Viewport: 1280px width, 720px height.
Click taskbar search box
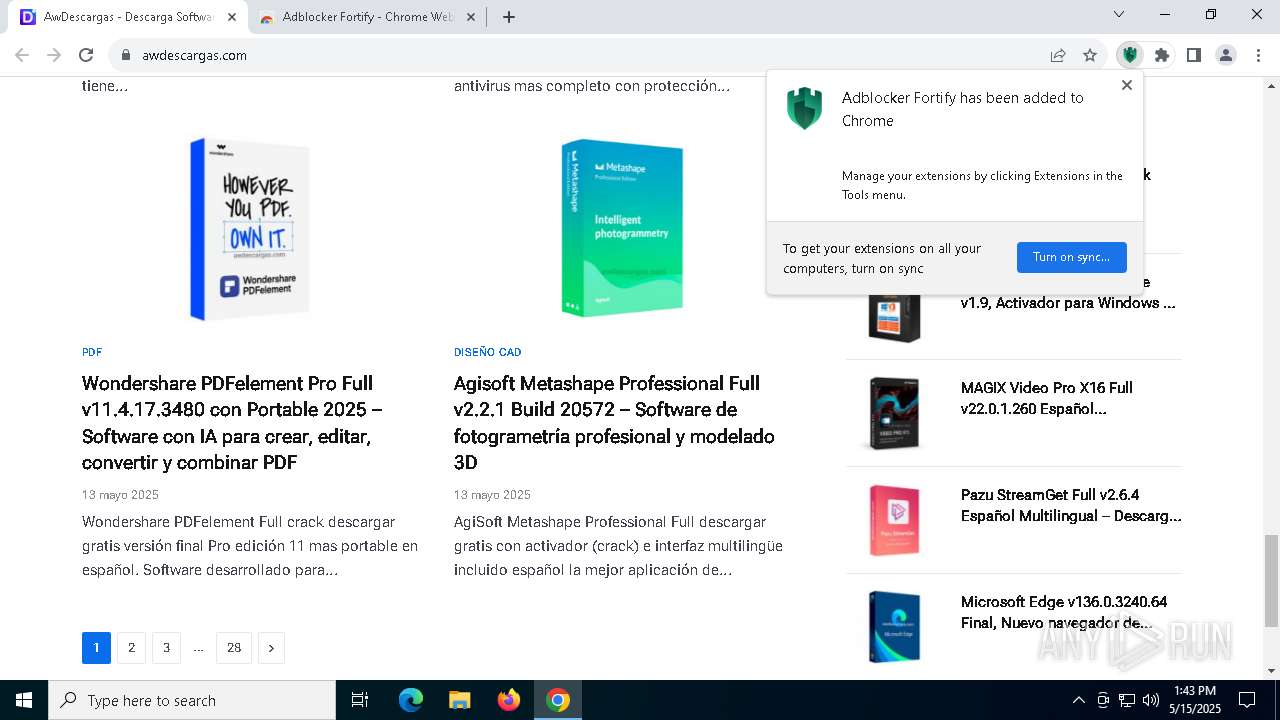click(192, 700)
